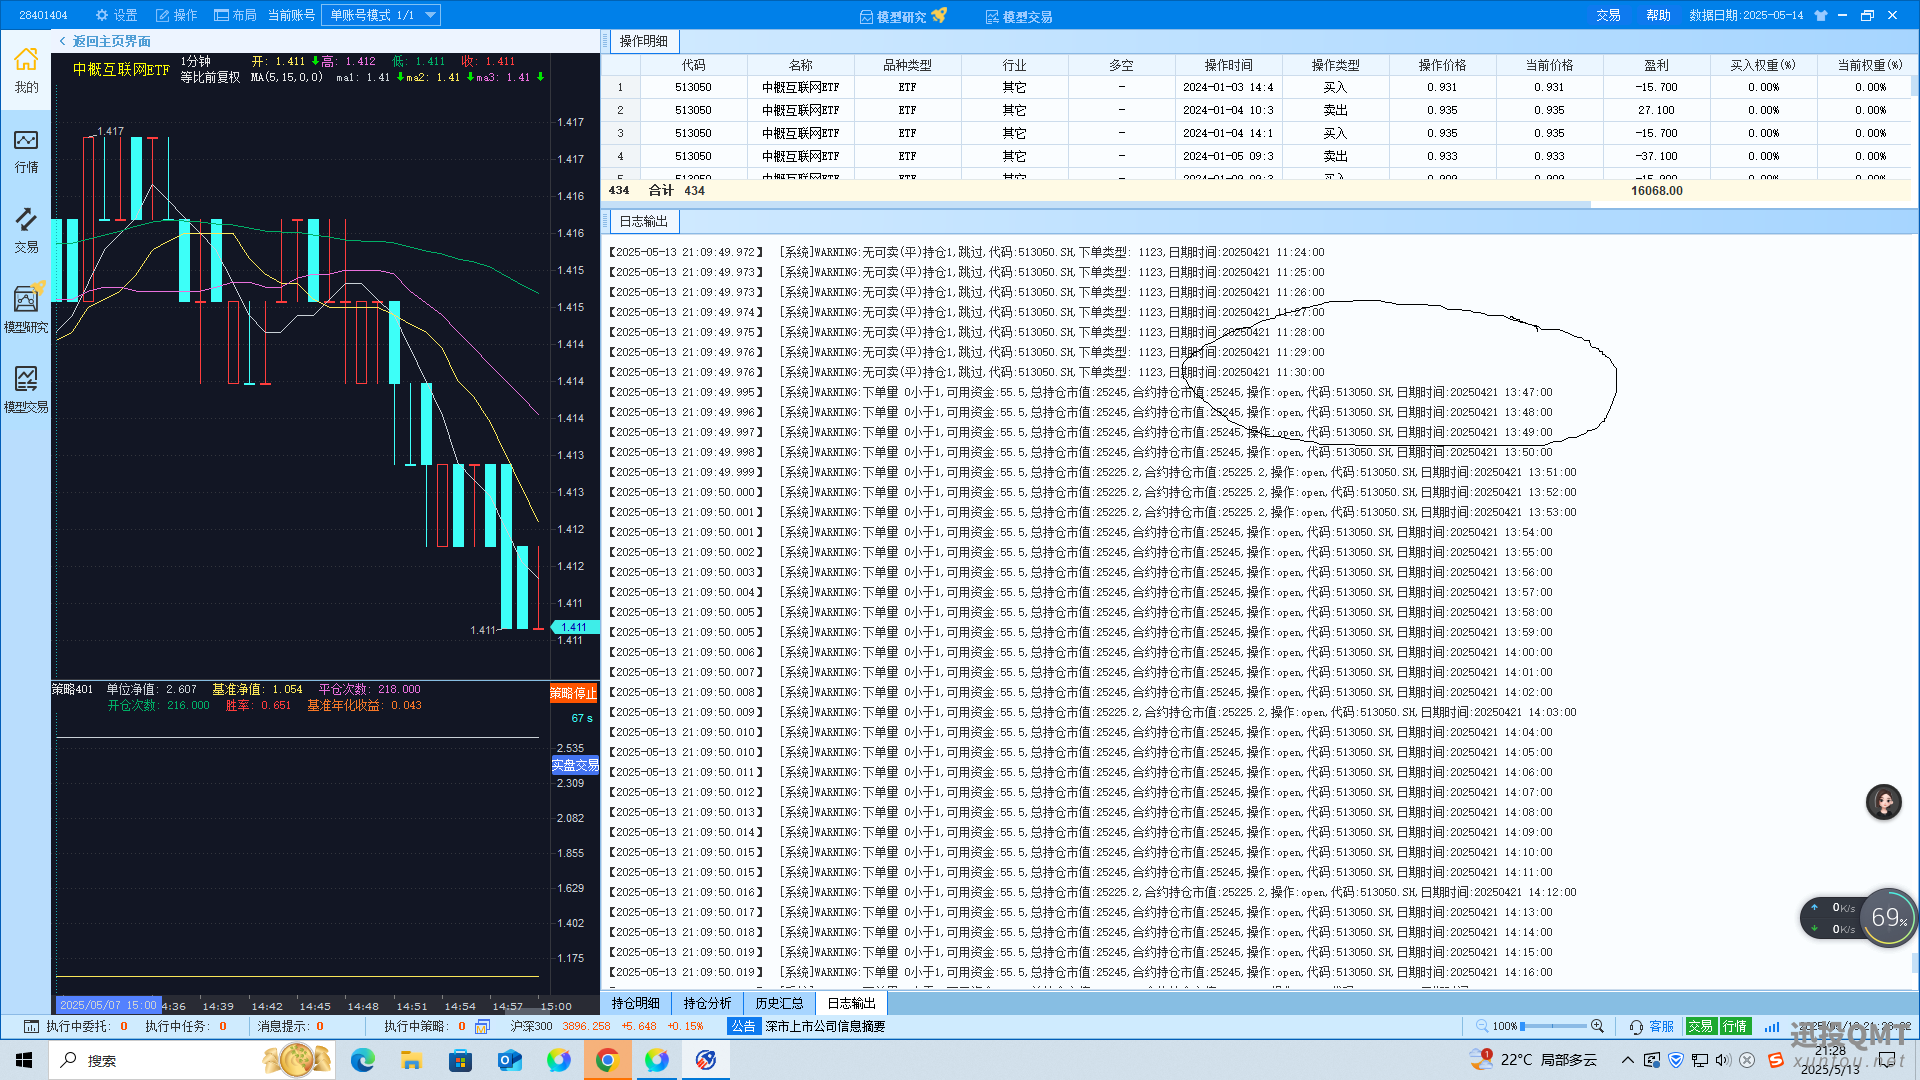Switch to 模型研究 top tab
The width and height of the screenshot is (1920, 1080).
tap(902, 16)
